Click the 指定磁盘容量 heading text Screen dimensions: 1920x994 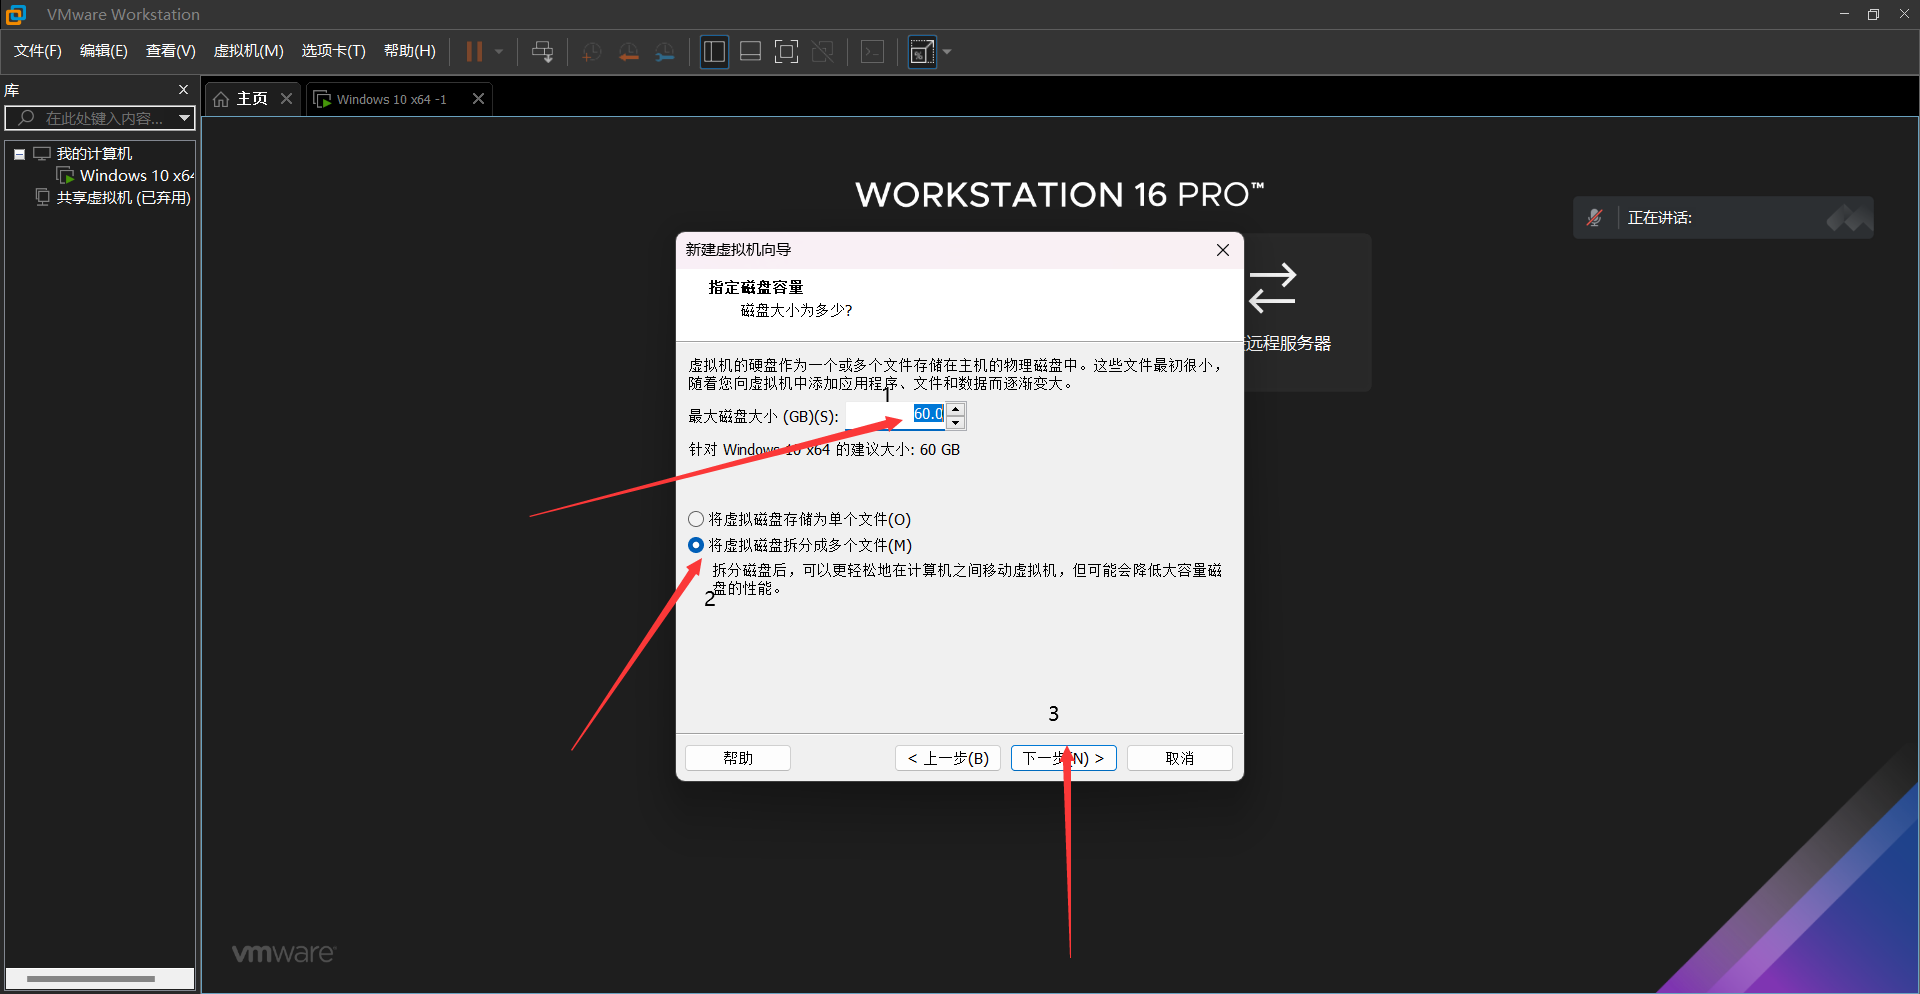point(756,287)
